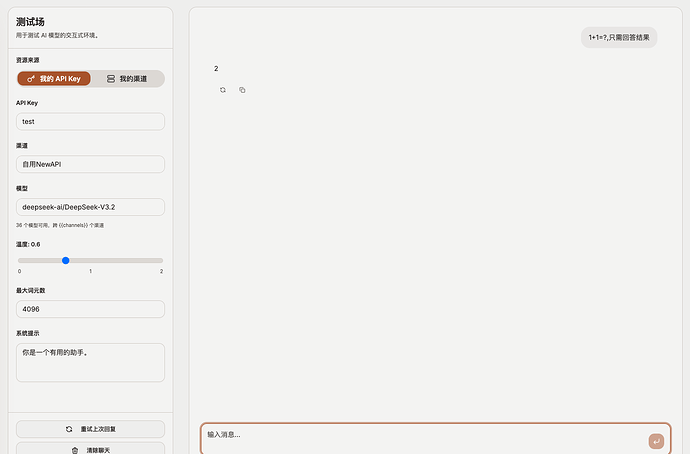
Task: Click the assistant reply text 2
Action: point(216,68)
